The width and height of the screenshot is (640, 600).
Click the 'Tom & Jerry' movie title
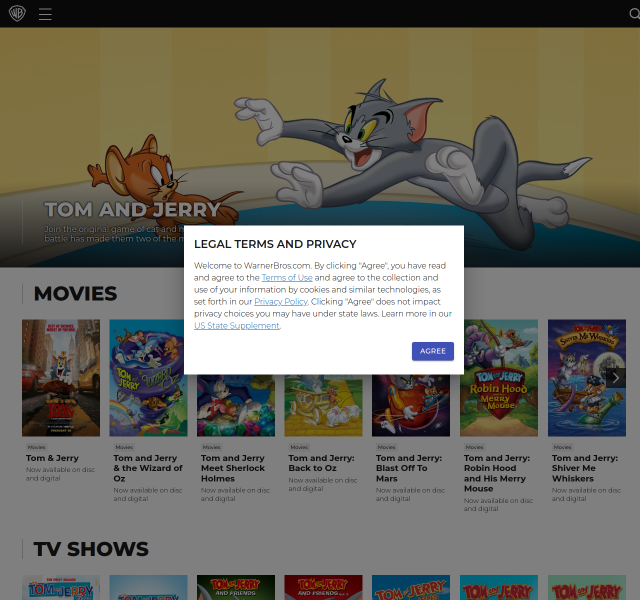pos(52,458)
